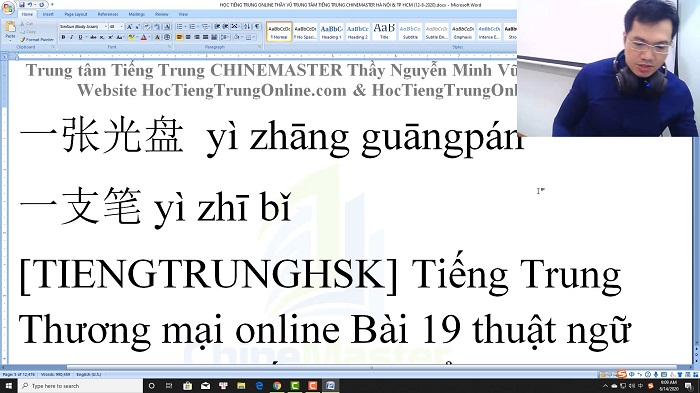The height and width of the screenshot is (393, 700).
Task: Open the font name dropdown
Action: coord(105,26)
